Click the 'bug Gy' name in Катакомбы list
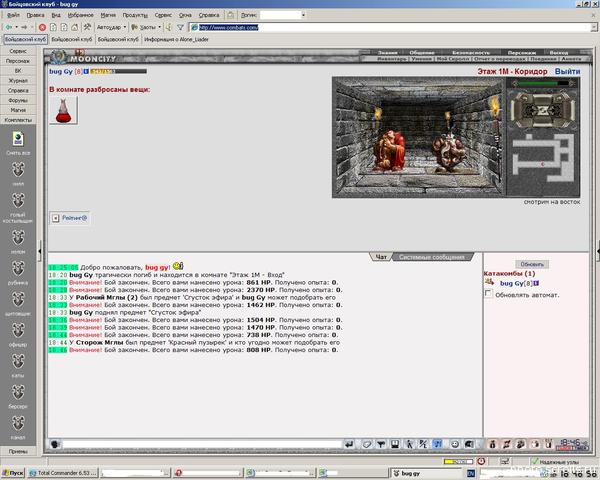This screenshot has height=480, width=600. point(511,283)
